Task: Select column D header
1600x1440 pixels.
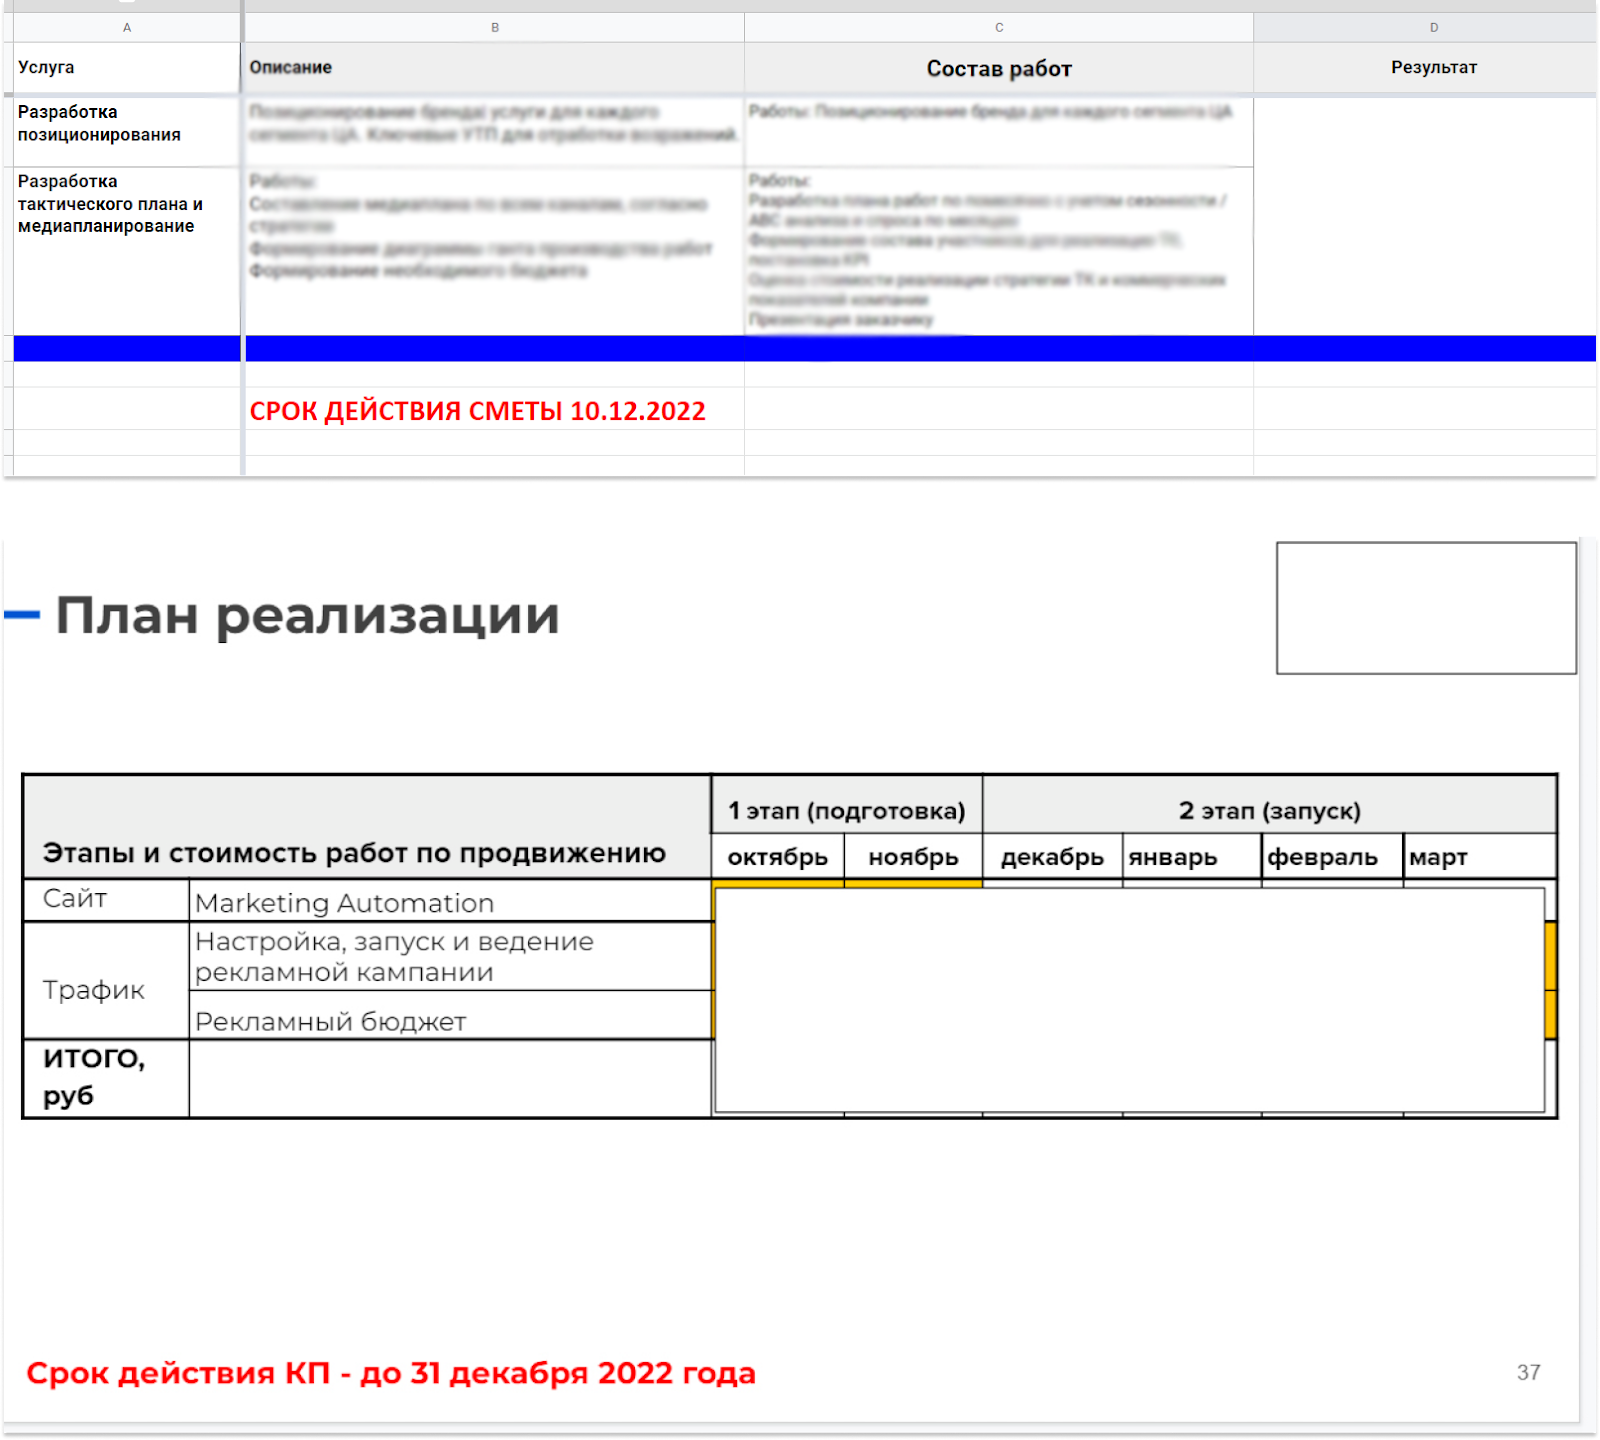Action: point(1433,28)
